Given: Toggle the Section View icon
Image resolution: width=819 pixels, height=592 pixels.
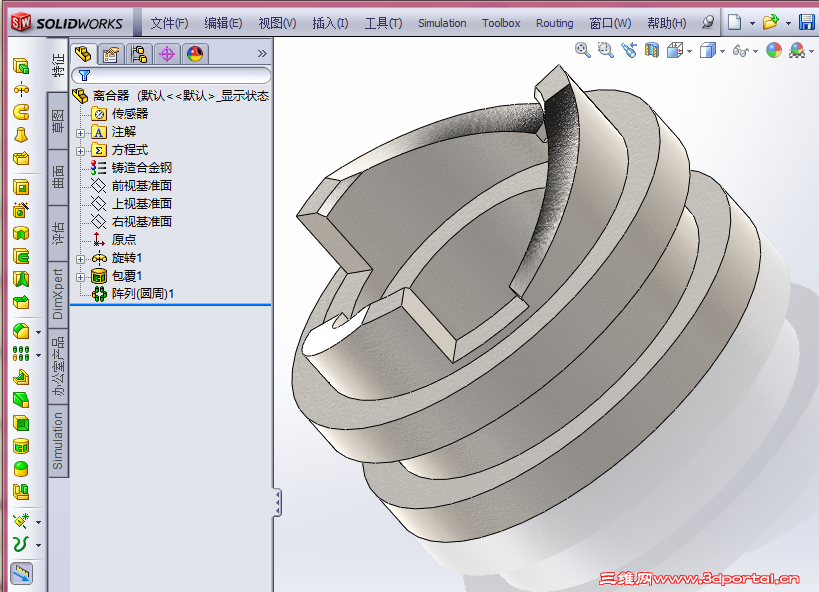Looking at the screenshot, I should tap(652, 50).
